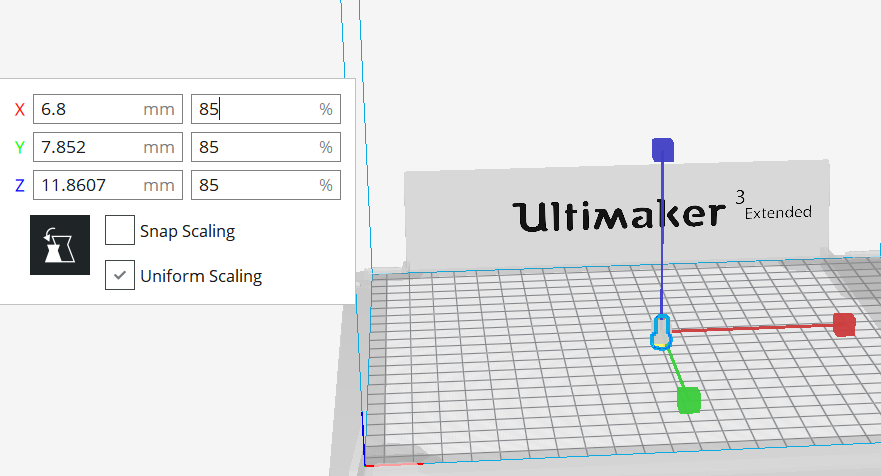This screenshot has height=476, width=881.
Task: Click the X scale percentage field
Action: (x=266, y=109)
